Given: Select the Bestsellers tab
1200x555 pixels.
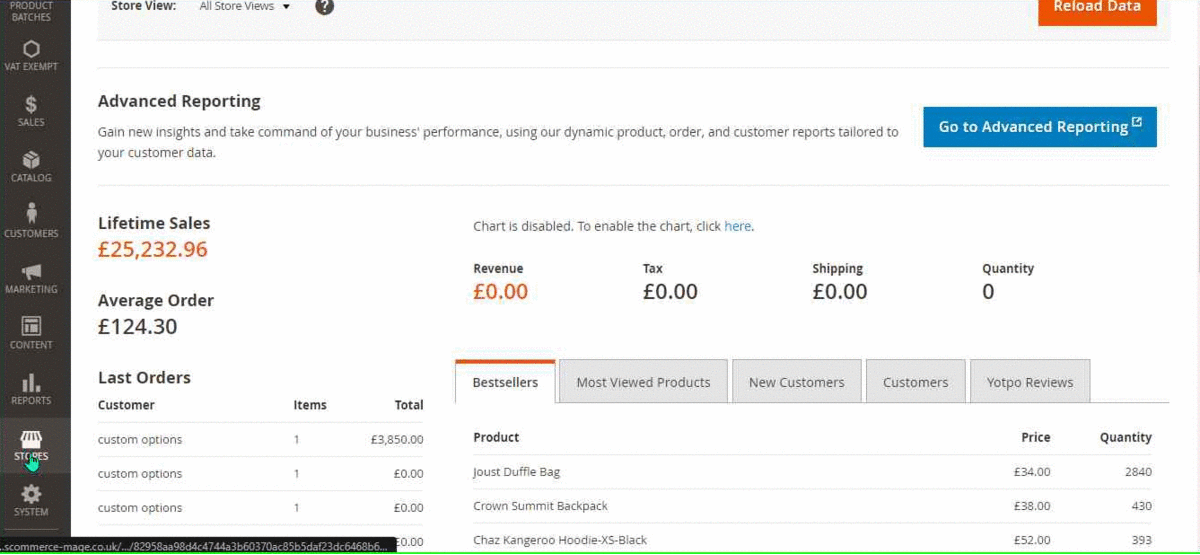Looking at the screenshot, I should 505,382.
